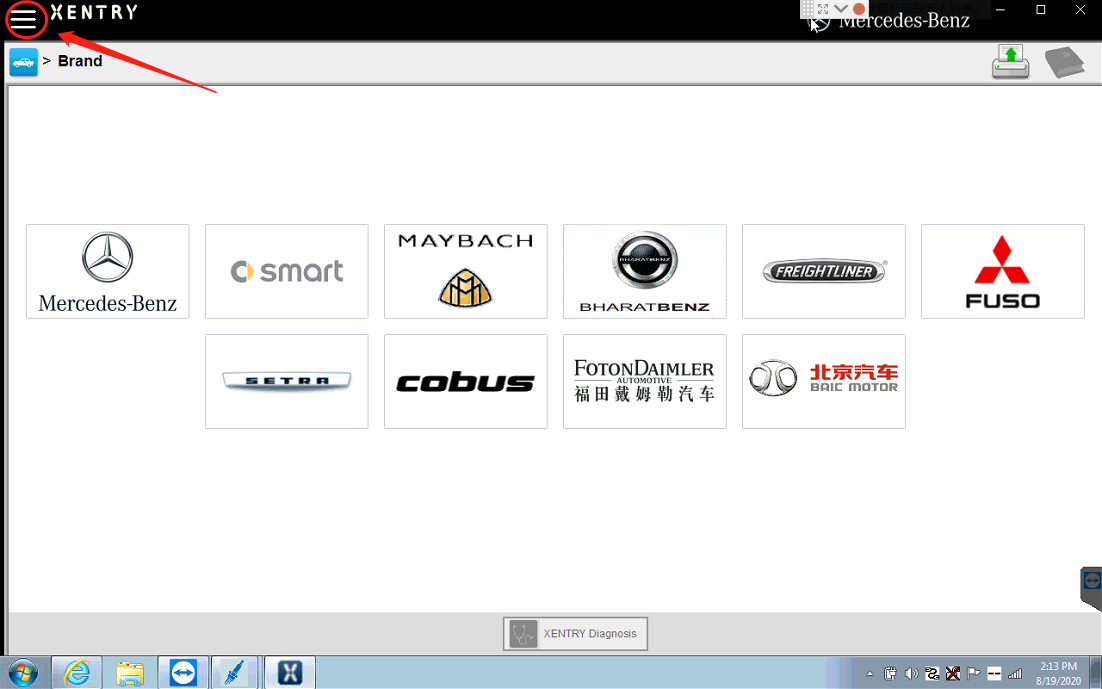This screenshot has height=689, width=1102.
Task: Choose the Maybach brand tile
Action: pyautogui.click(x=466, y=271)
